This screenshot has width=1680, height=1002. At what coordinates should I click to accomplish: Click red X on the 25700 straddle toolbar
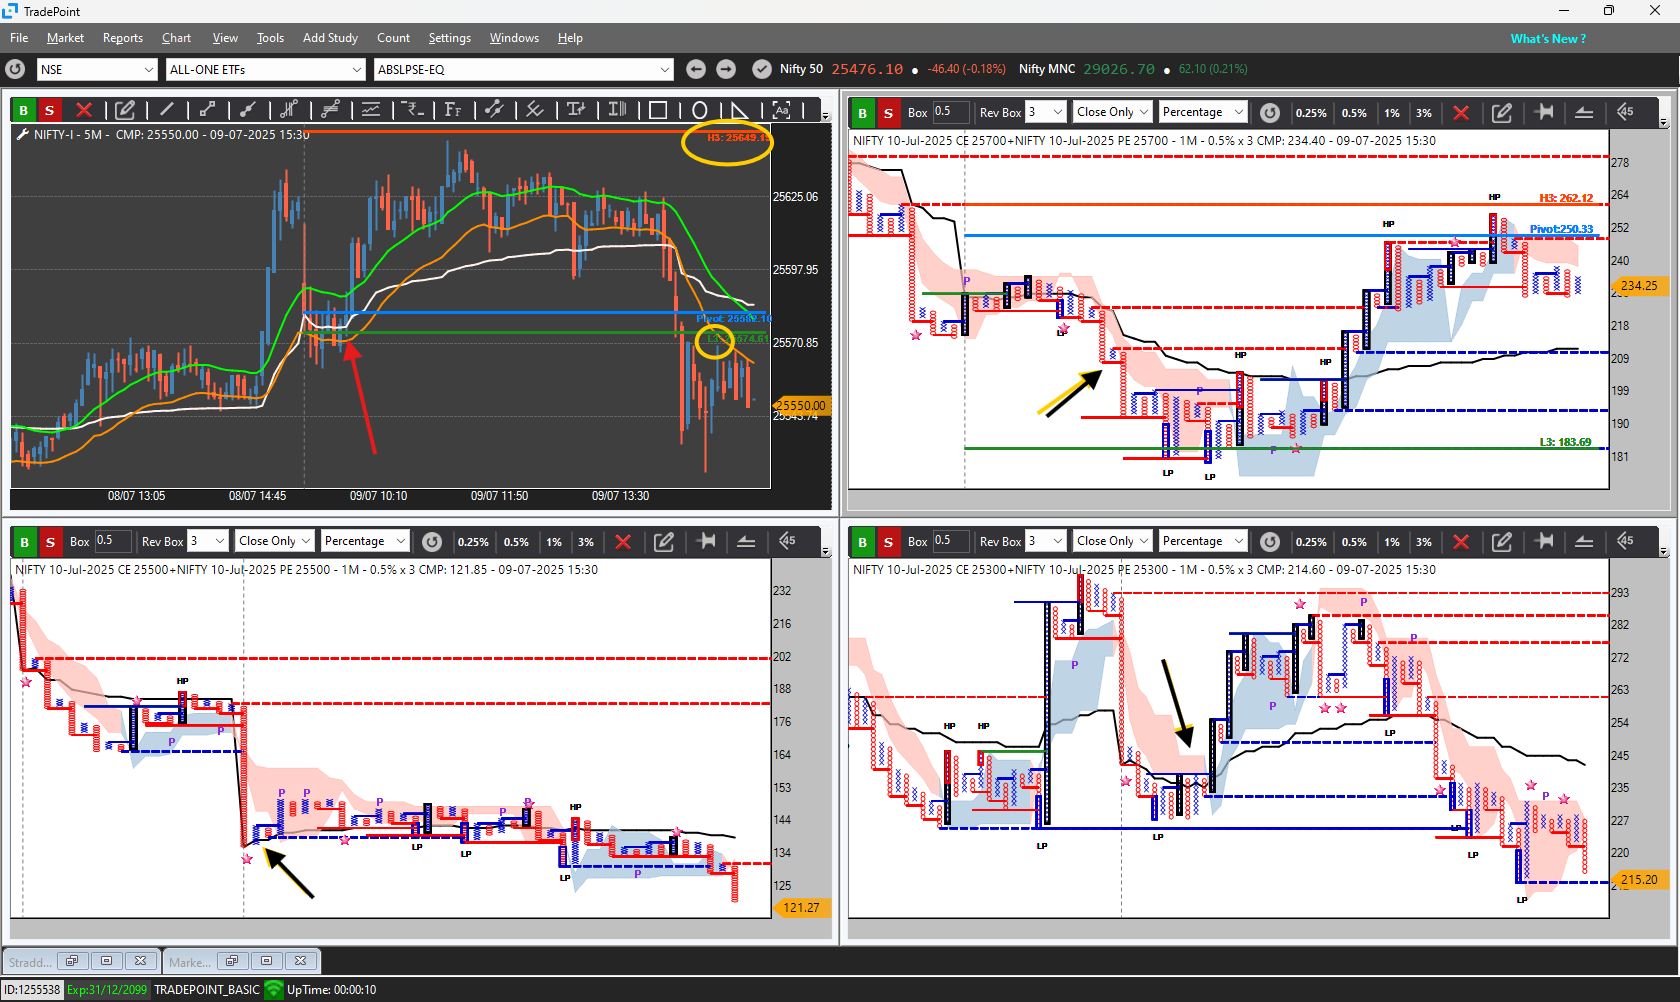click(x=1461, y=113)
